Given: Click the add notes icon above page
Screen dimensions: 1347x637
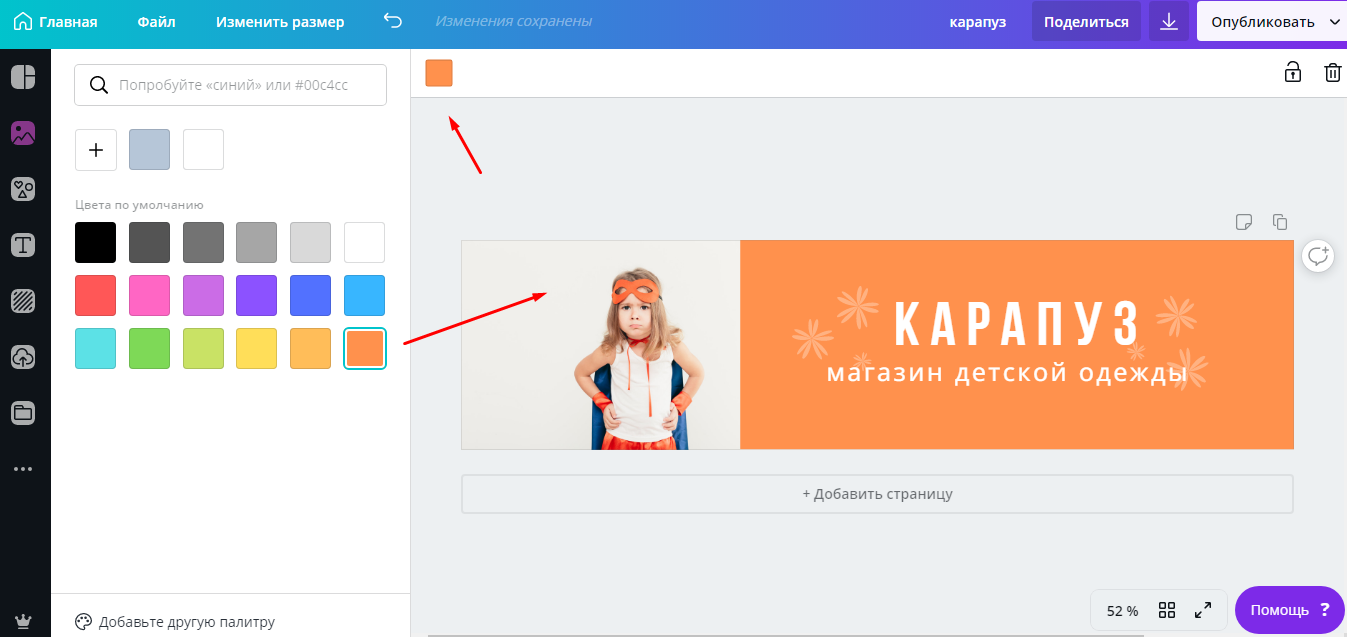Looking at the screenshot, I should pos(1244,221).
